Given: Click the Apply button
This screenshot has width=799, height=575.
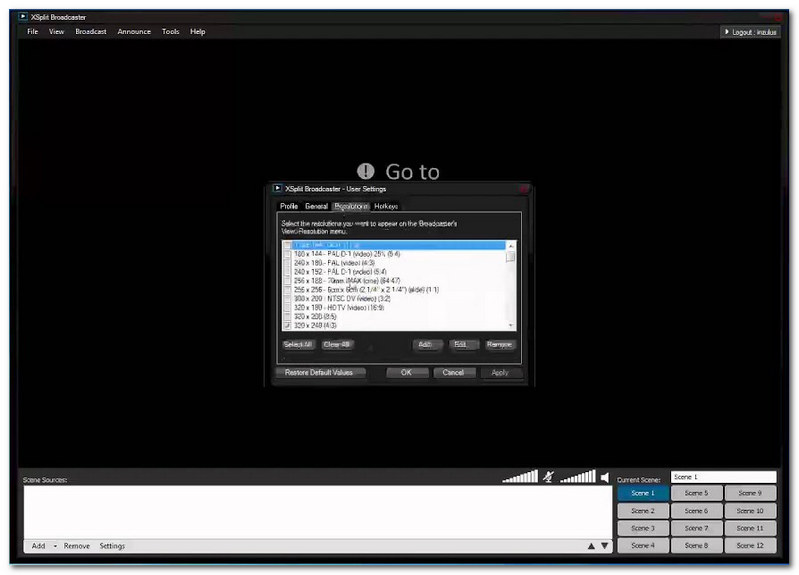Looking at the screenshot, I should 500,373.
